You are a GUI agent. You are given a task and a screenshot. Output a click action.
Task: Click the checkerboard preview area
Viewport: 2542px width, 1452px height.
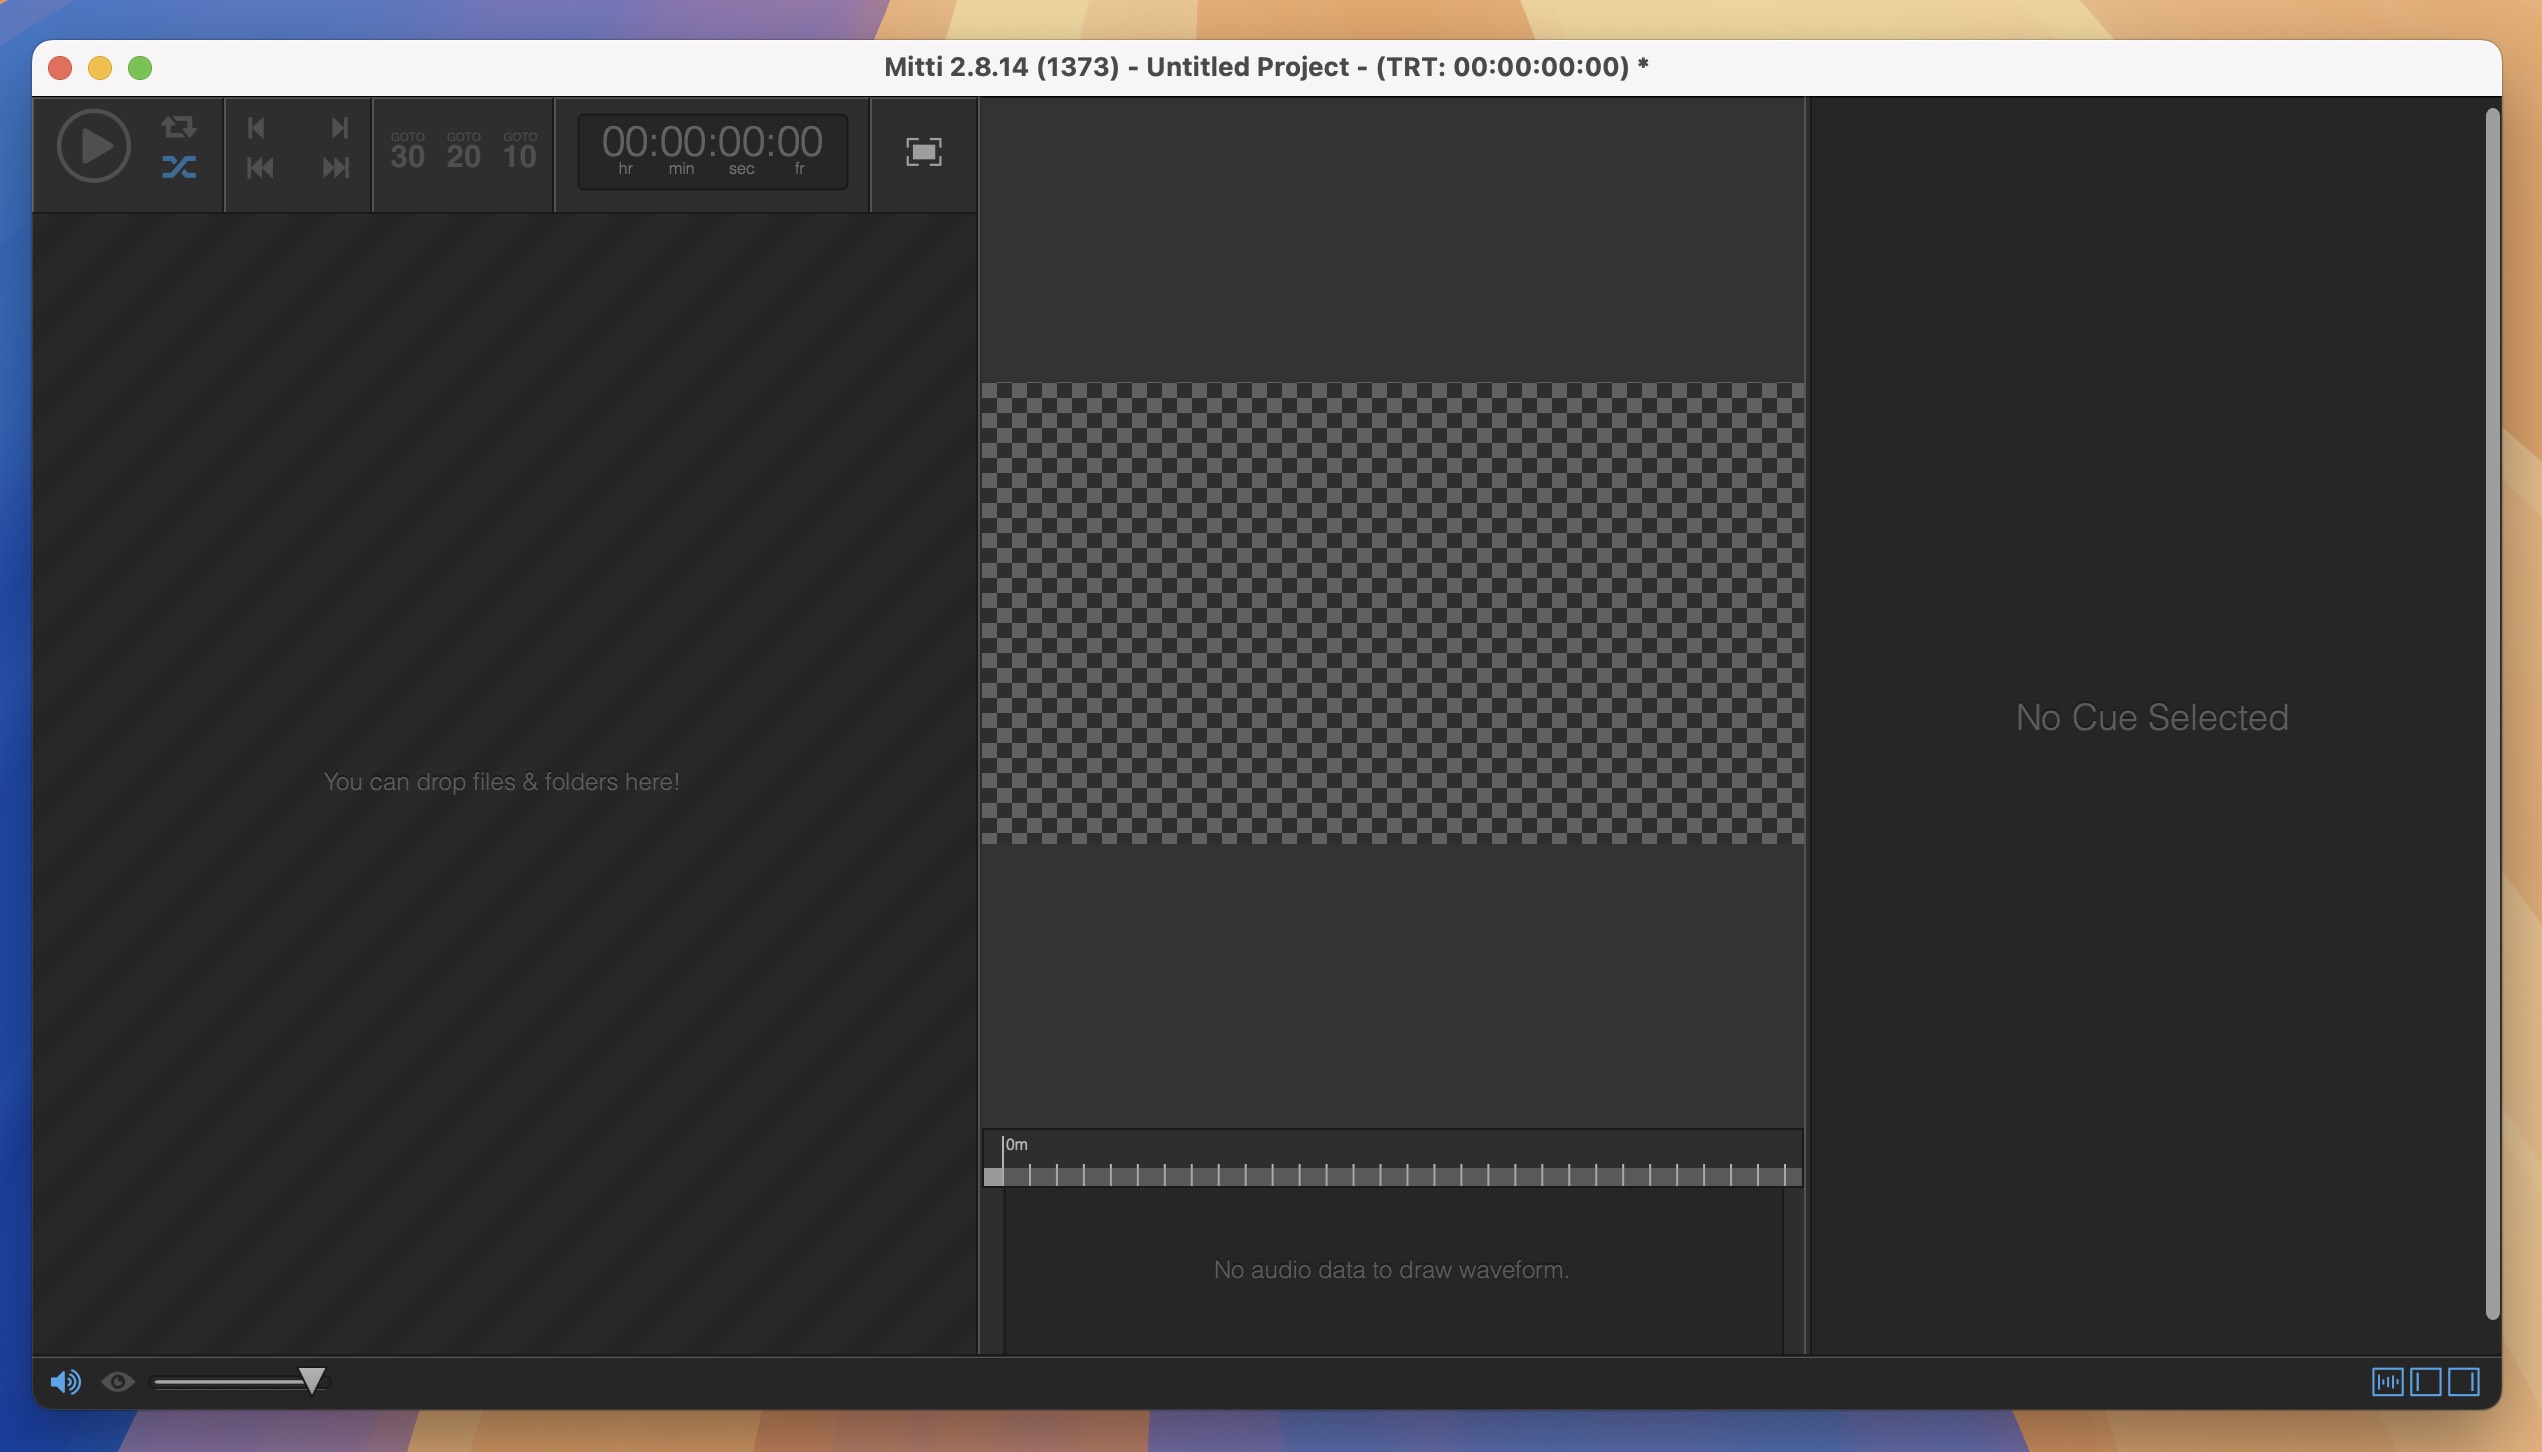tap(1392, 613)
